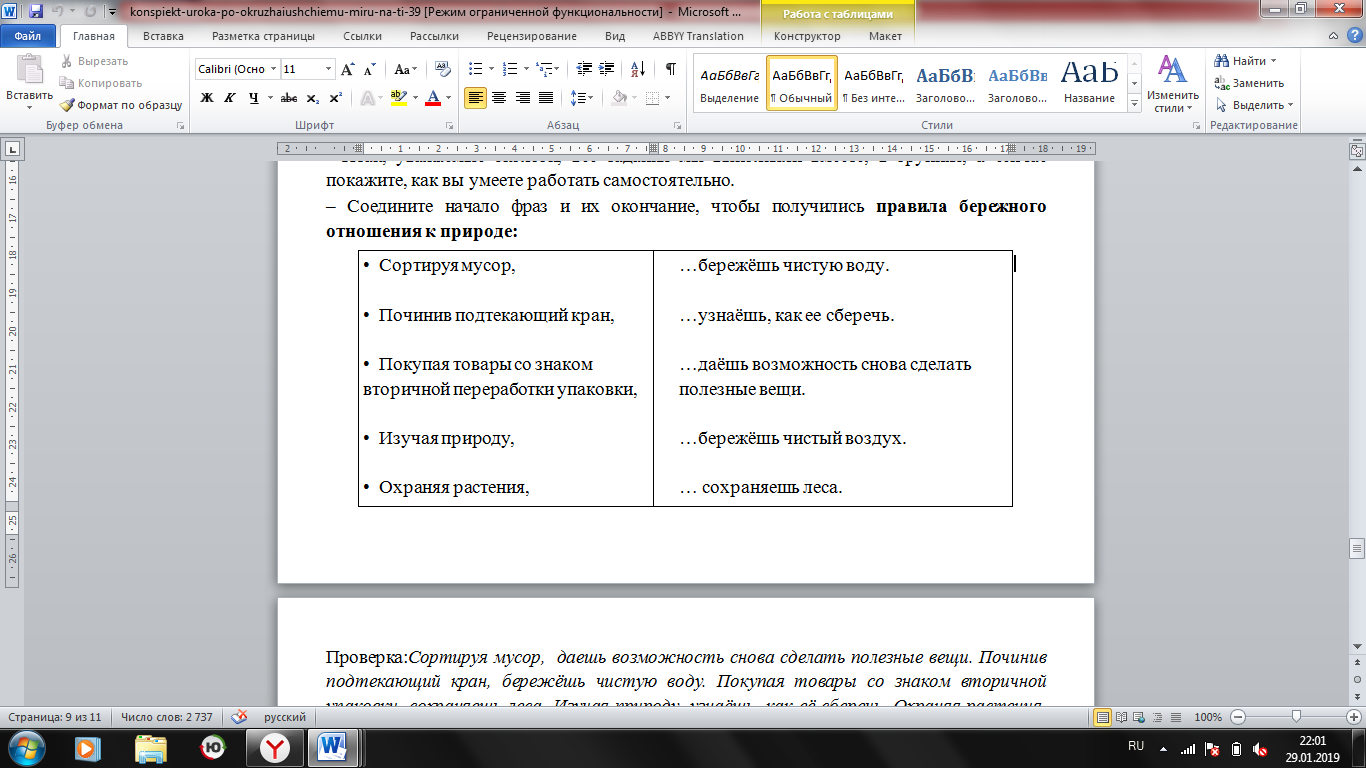The image size is (1366, 768).
Task: Click the Clear Formatting icon
Action: click(x=441, y=70)
